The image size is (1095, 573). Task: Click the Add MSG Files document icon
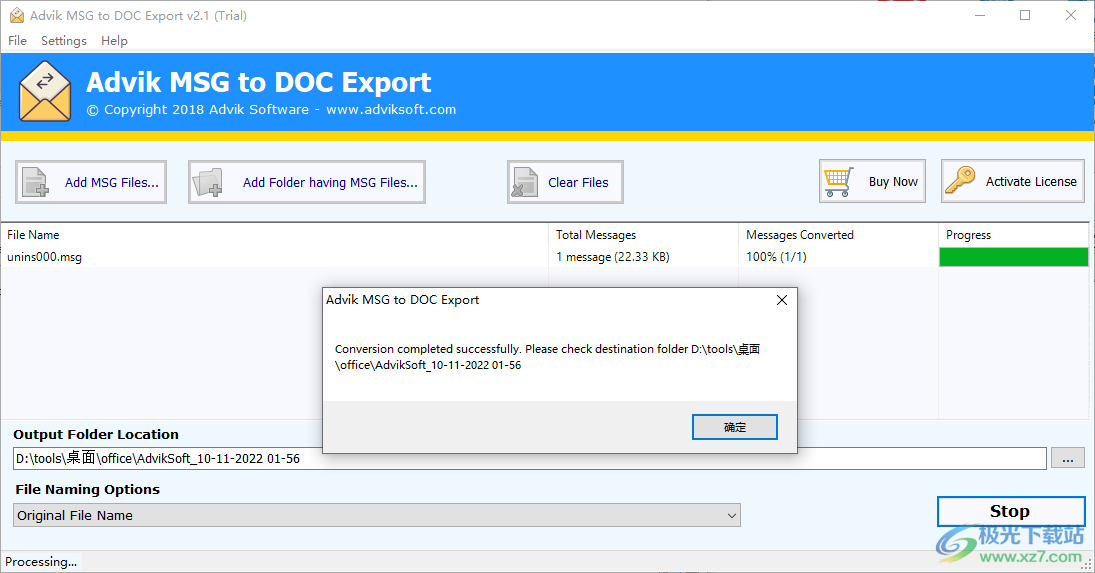(x=36, y=182)
